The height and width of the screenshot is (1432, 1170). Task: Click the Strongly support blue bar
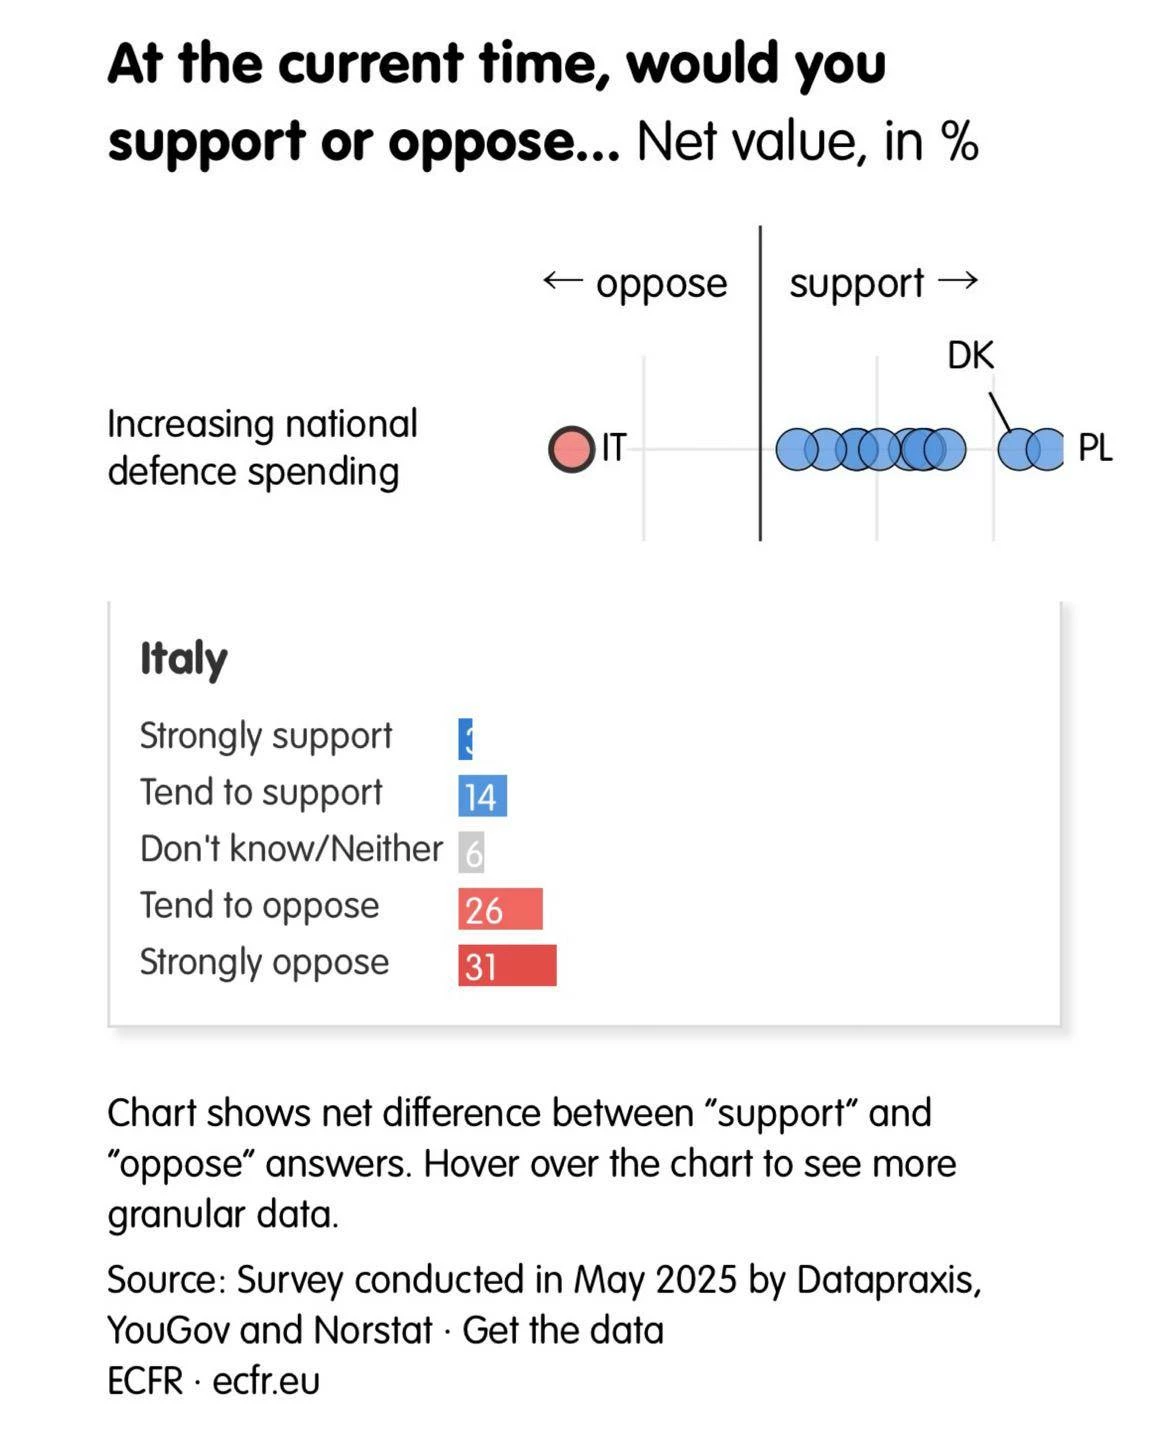(x=465, y=739)
